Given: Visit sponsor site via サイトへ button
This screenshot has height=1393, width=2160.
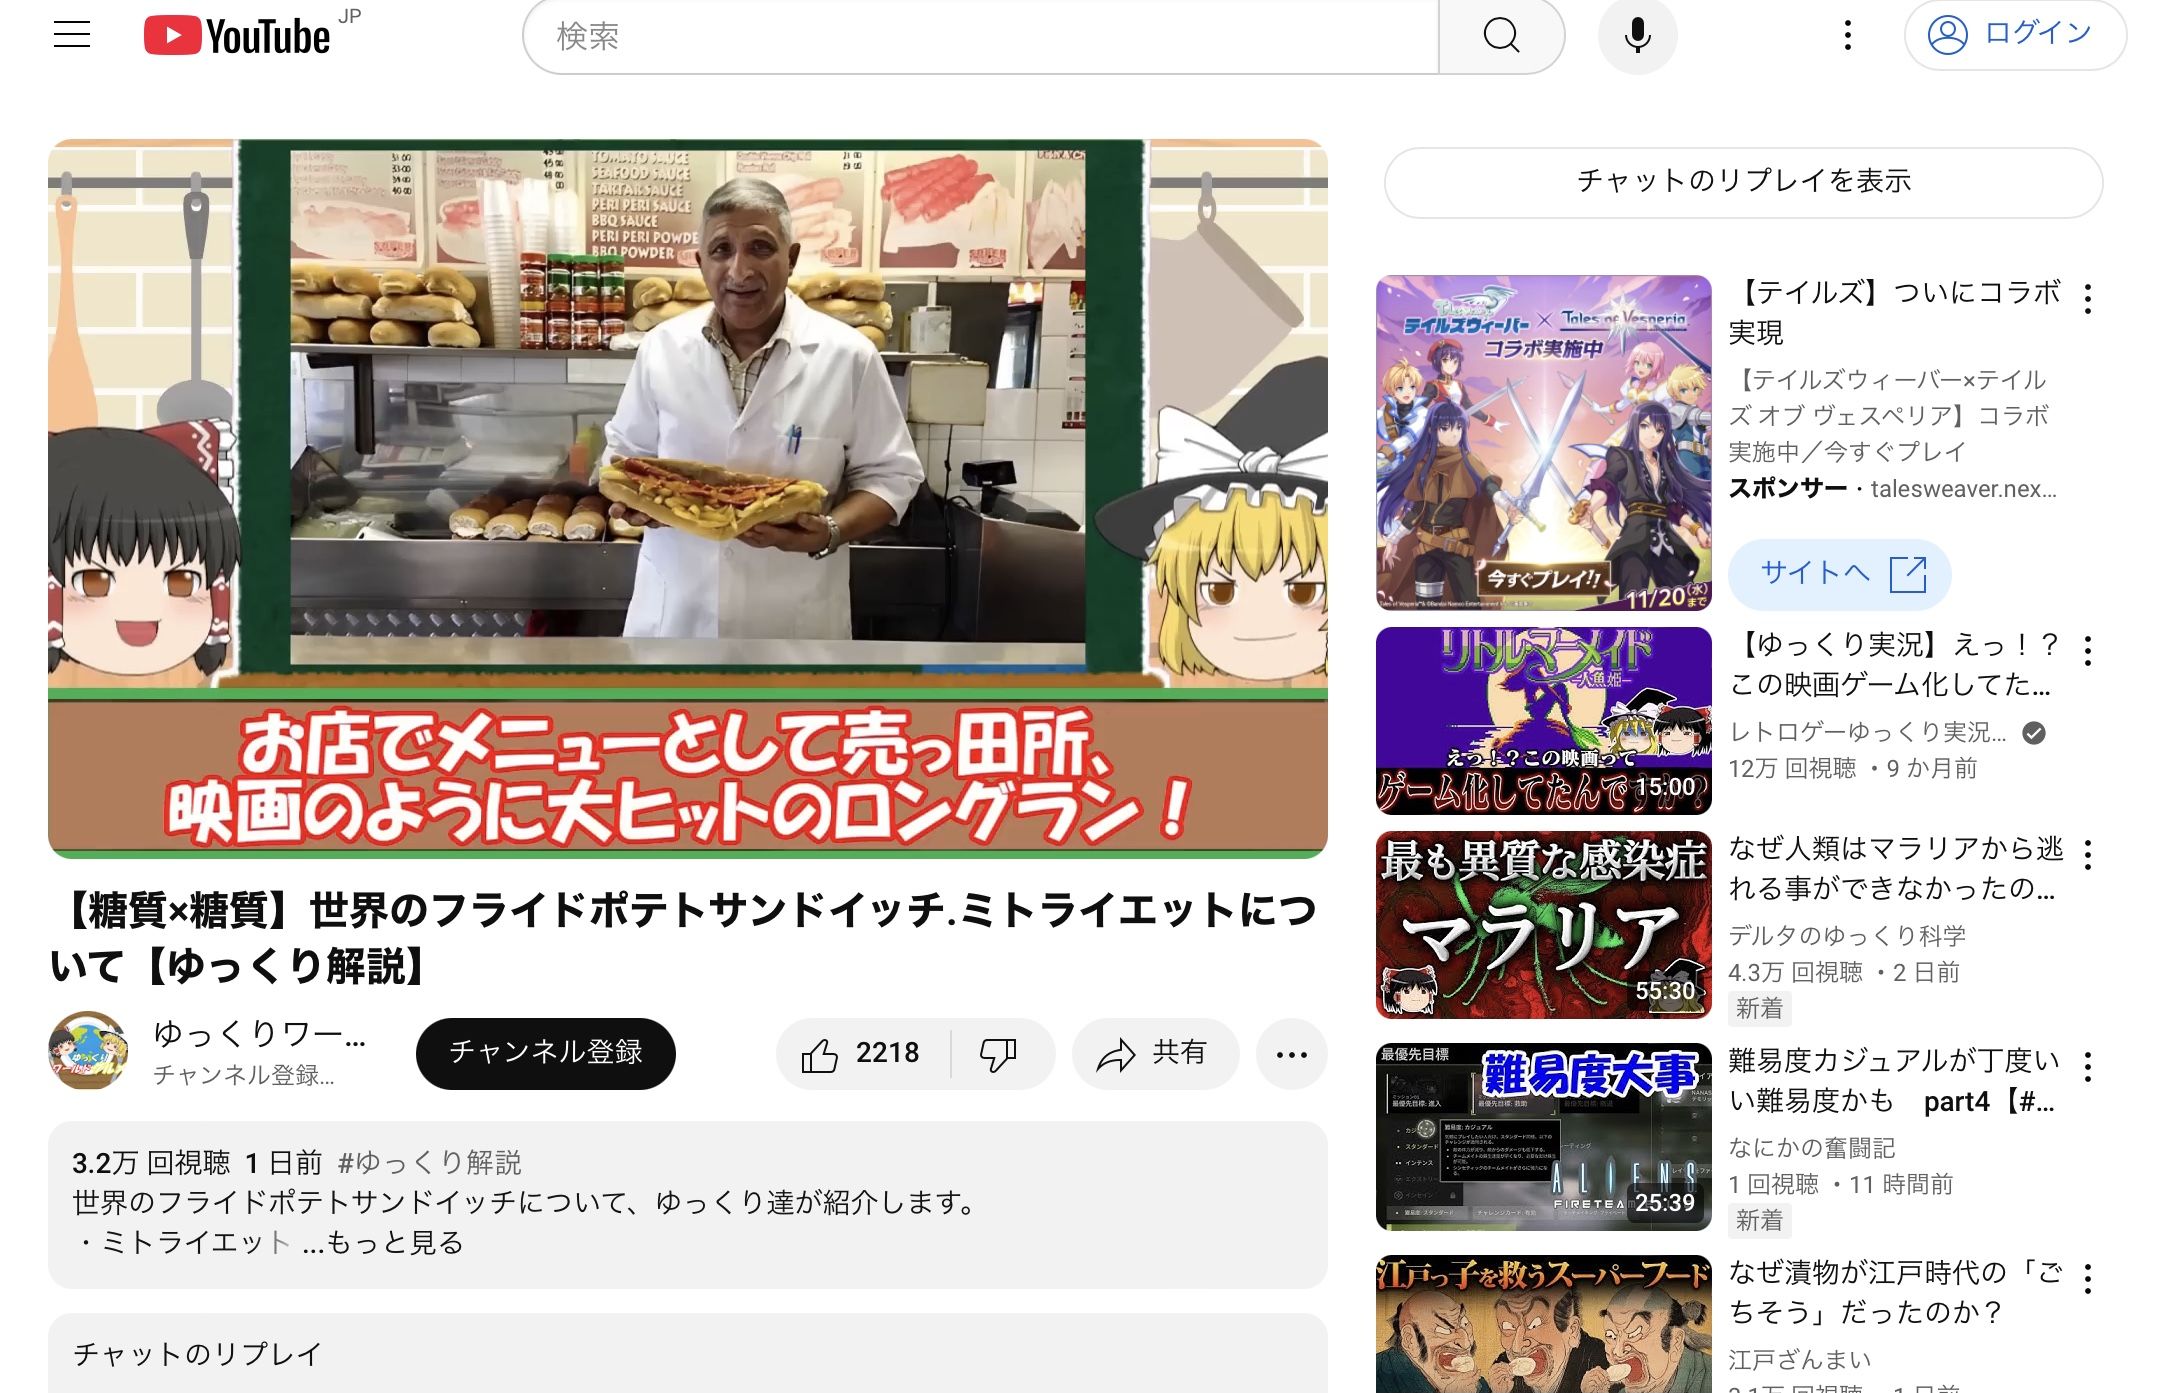Looking at the screenshot, I should 1839,574.
